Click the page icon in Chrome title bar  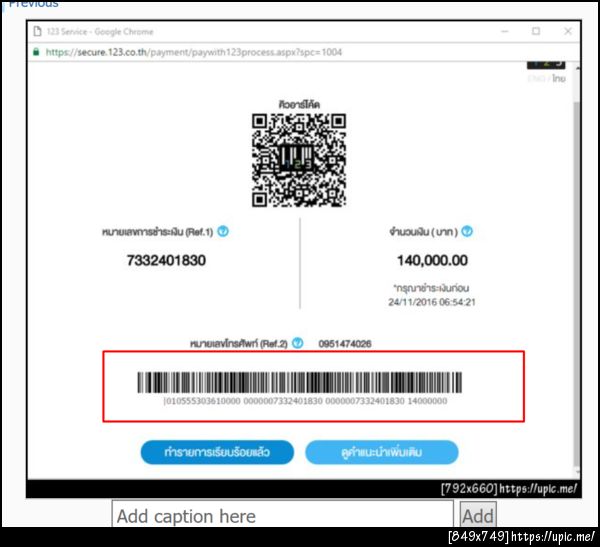37,31
